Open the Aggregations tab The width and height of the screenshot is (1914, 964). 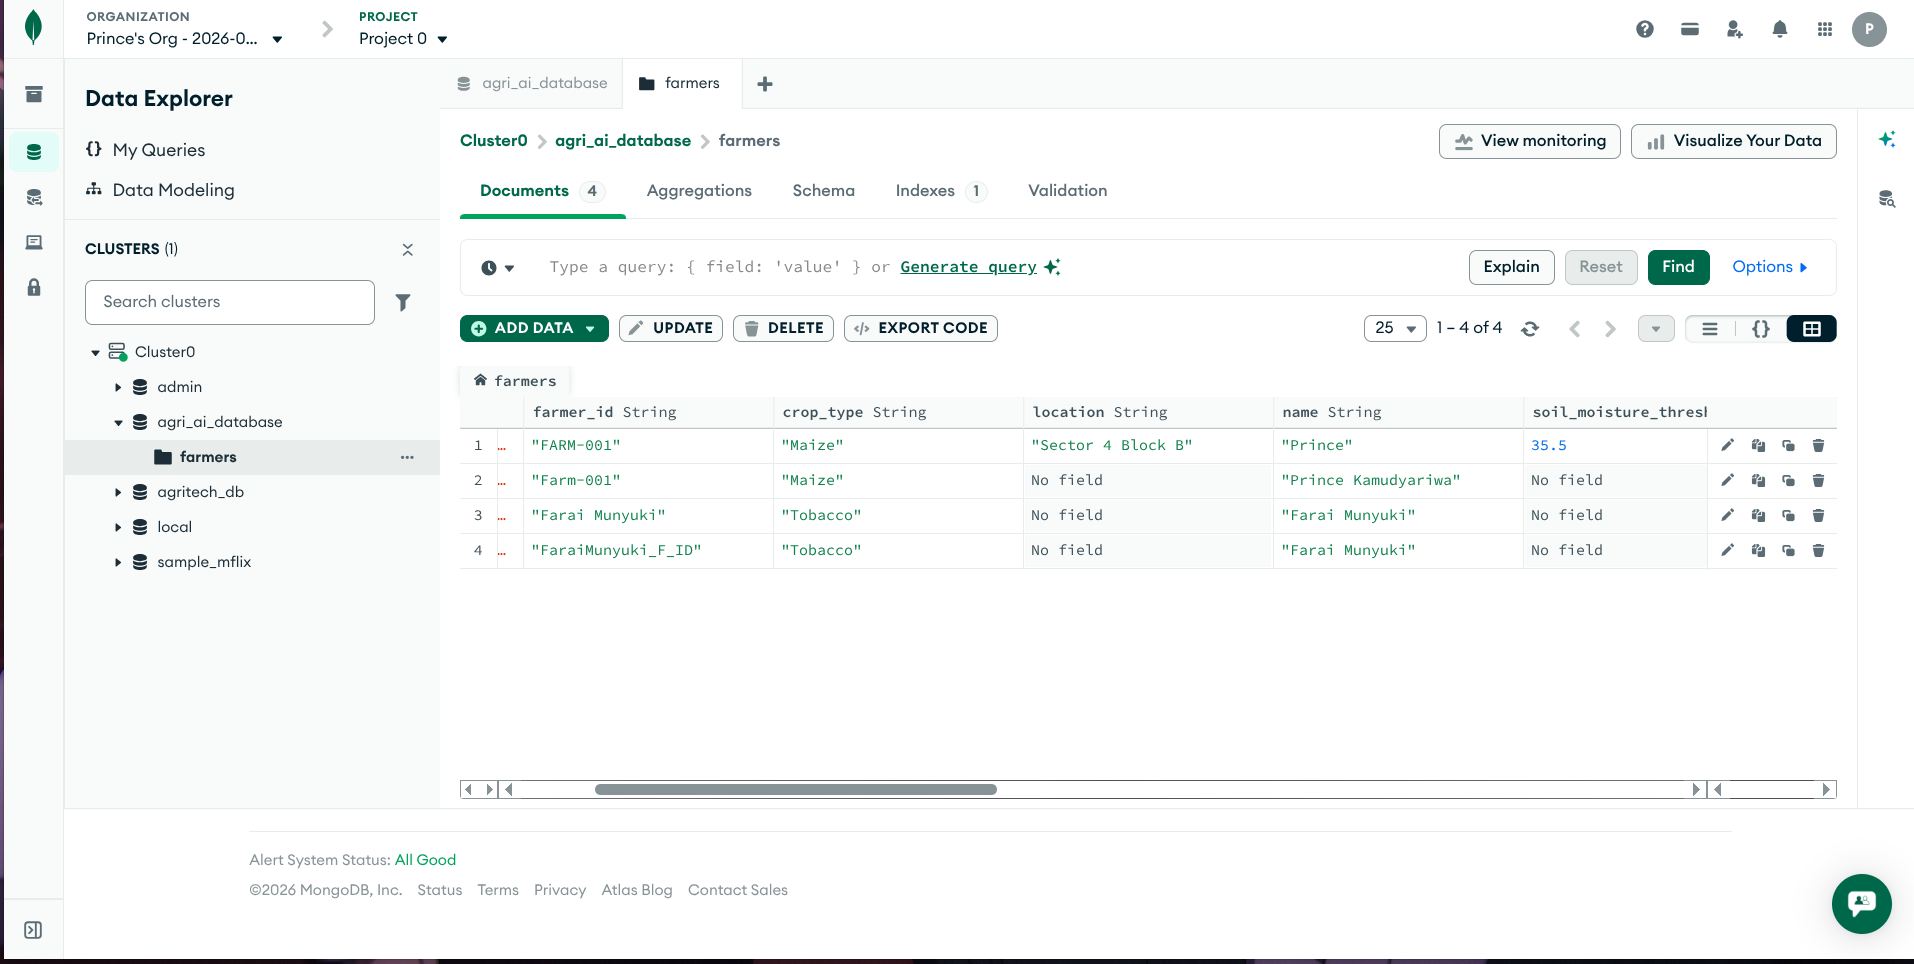coord(699,191)
